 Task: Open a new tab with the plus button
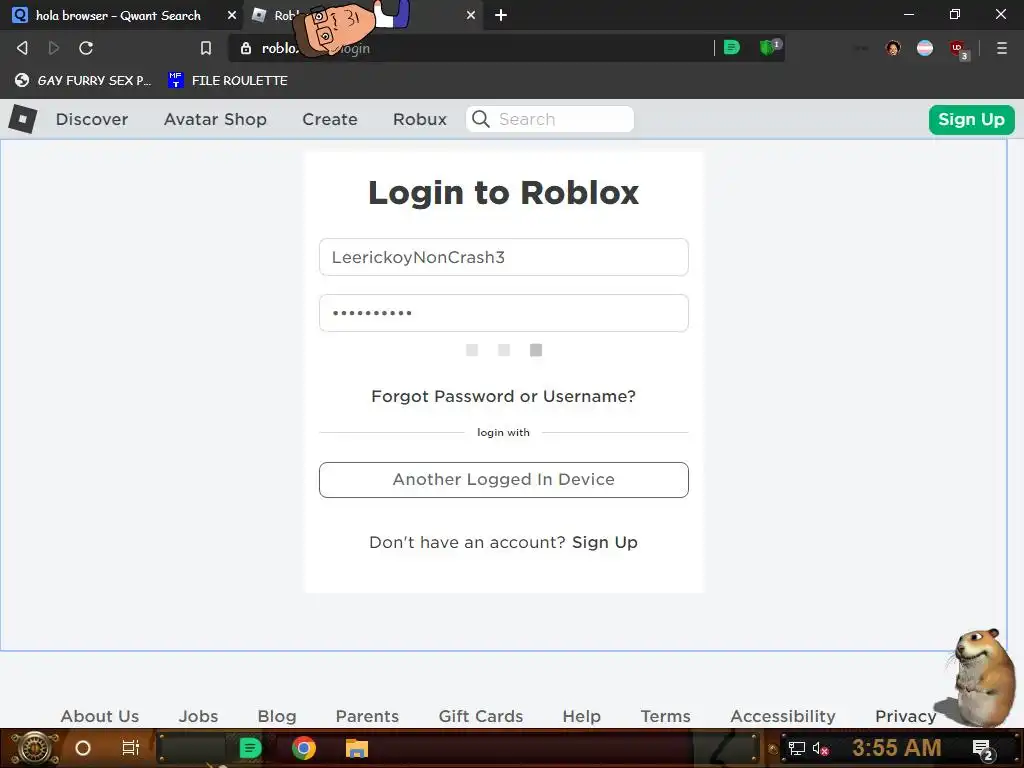pyautogui.click(x=501, y=15)
